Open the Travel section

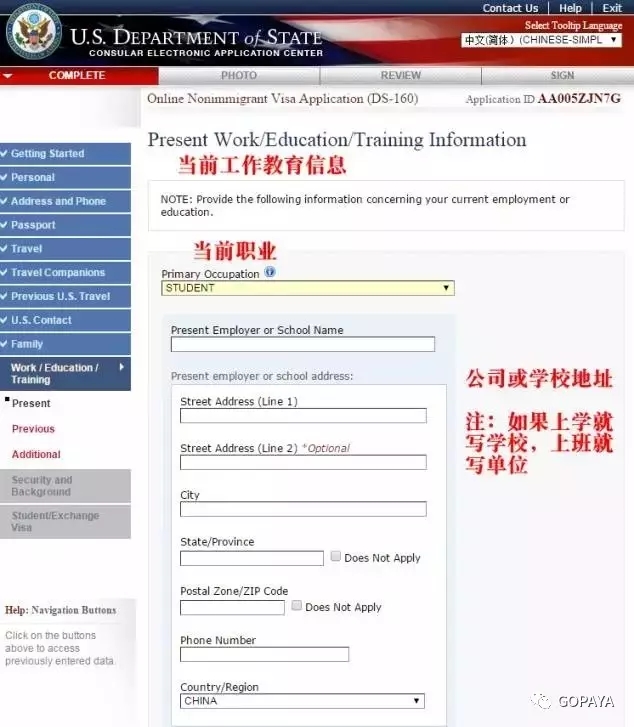point(65,249)
